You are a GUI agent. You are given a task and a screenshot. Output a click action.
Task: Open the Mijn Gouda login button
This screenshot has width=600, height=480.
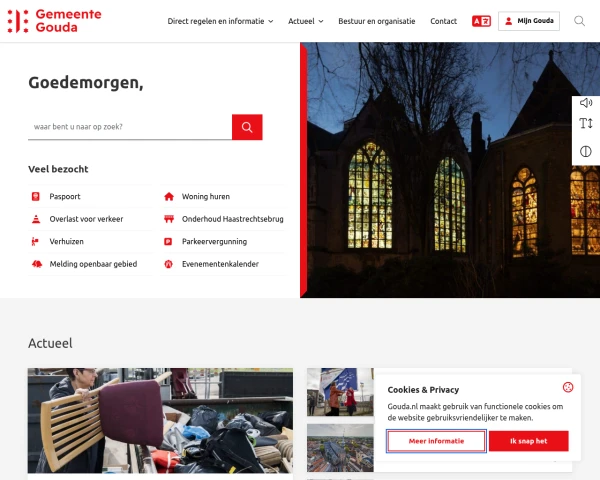coord(529,21)
